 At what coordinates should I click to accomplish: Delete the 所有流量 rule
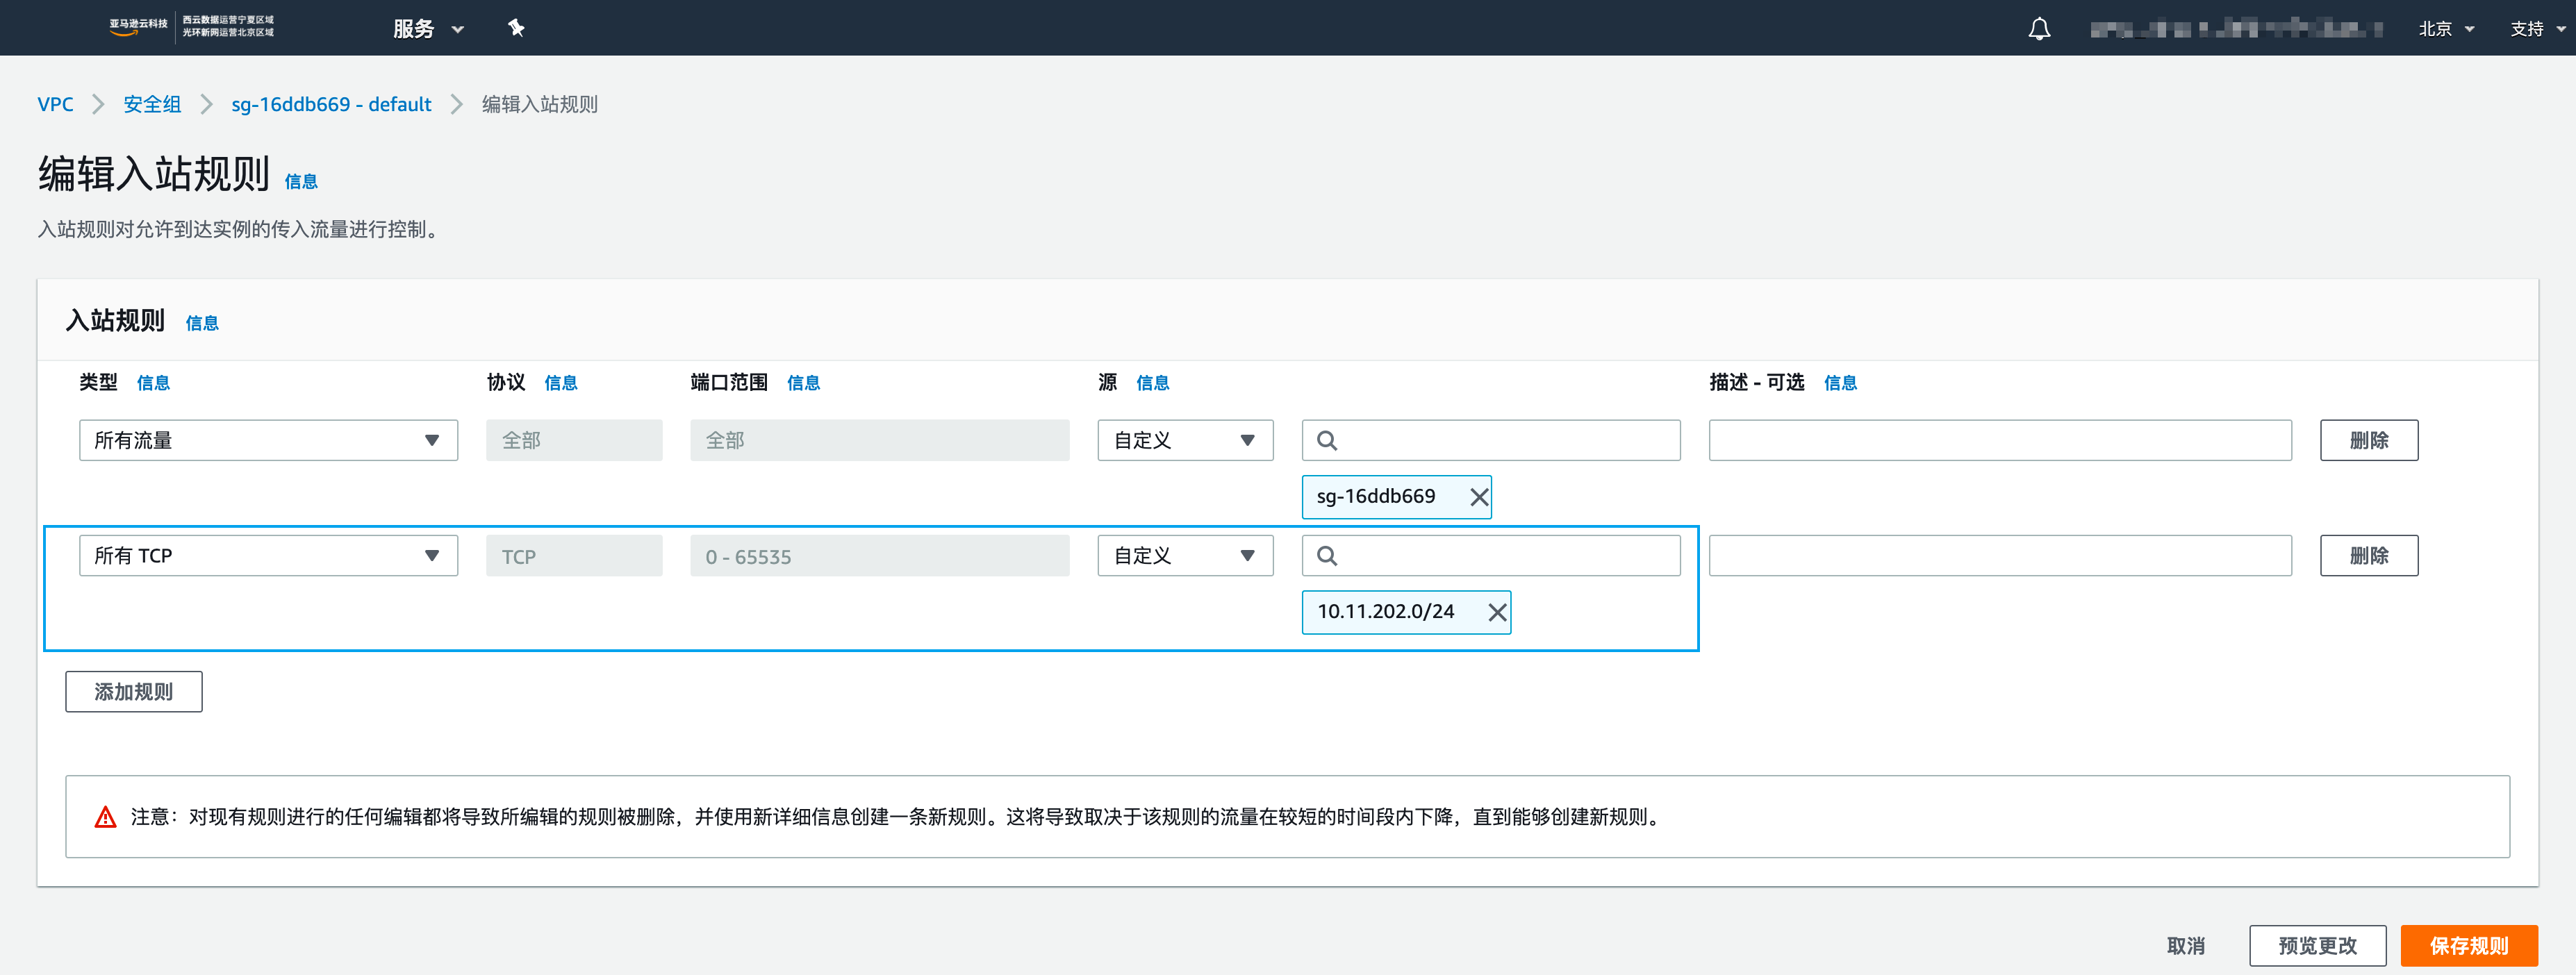tap(2369, 440)
